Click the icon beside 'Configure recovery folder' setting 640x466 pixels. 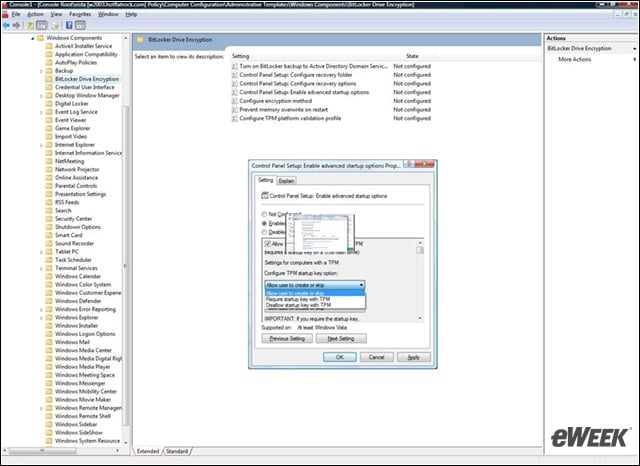[235, 75]
